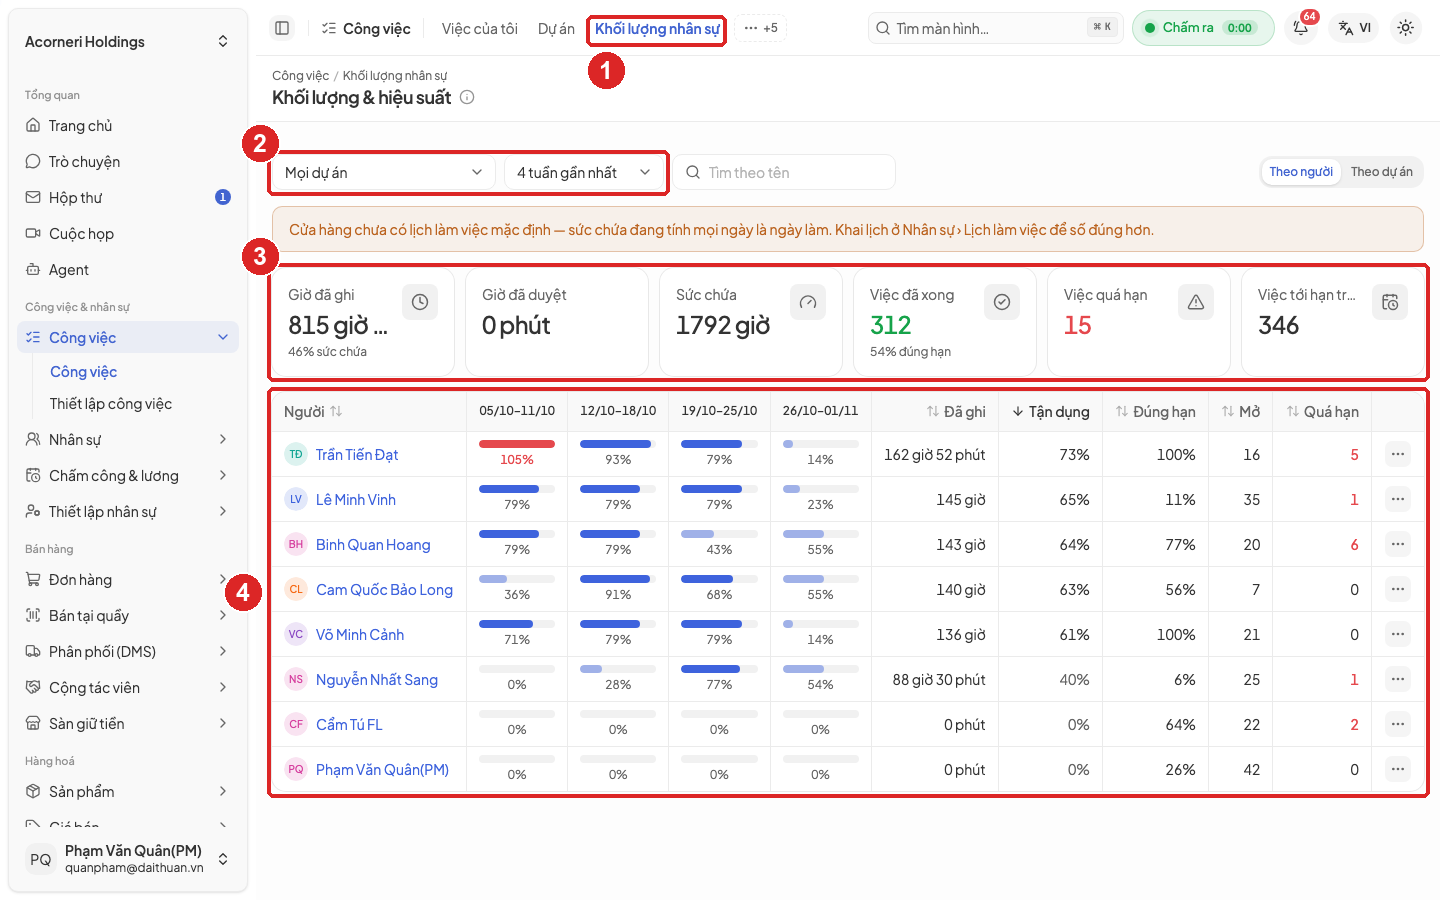Toggle the Chấm ra clock-out button
1440x900 pixels.
pos(1203,28)
